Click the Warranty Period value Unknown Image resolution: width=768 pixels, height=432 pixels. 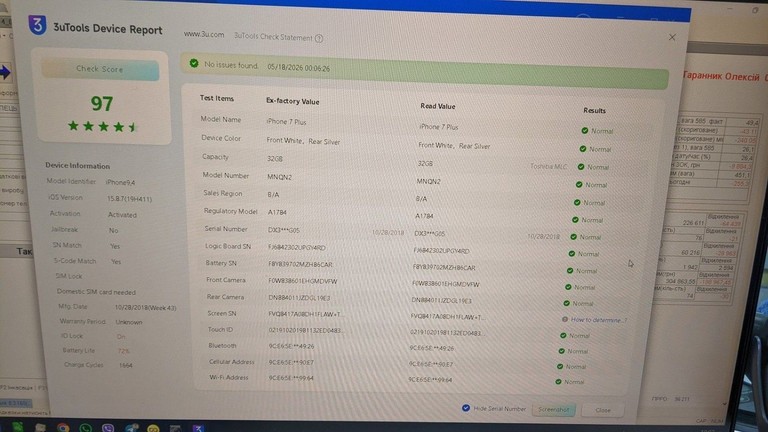(129, 322)
